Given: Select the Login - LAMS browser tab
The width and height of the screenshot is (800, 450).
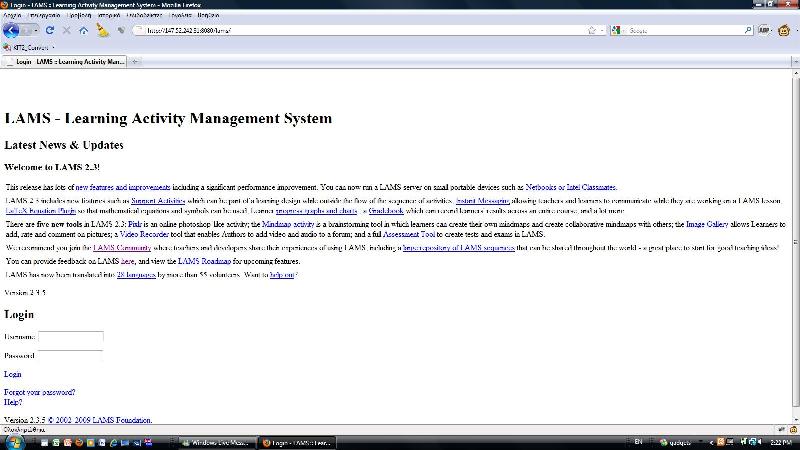Looking at the screenshot, I should [x=66, y=62].
